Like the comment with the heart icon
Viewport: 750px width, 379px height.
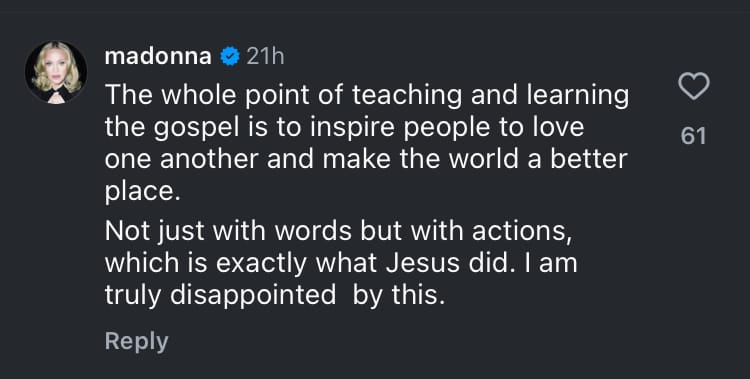click(x=694, y=87)
